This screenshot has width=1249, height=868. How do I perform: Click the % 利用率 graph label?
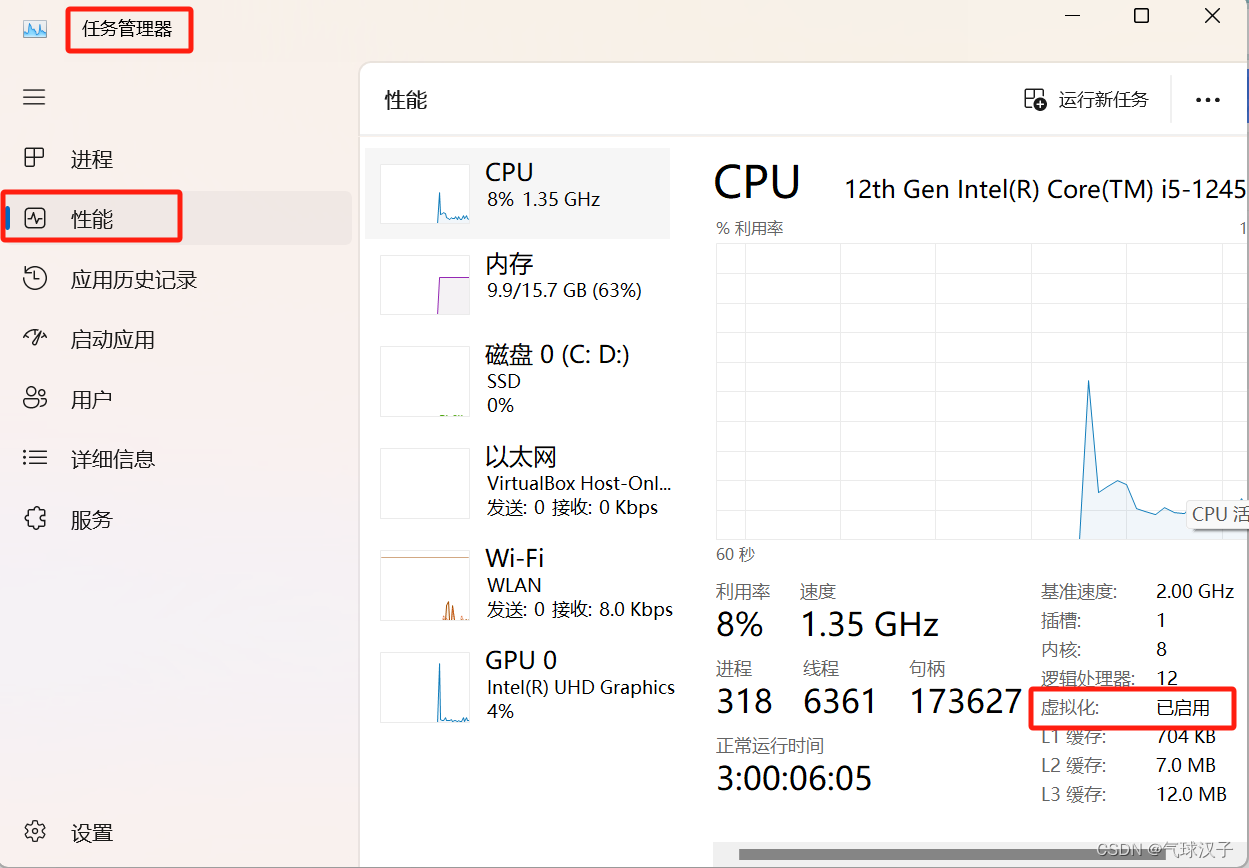(750, 229)
